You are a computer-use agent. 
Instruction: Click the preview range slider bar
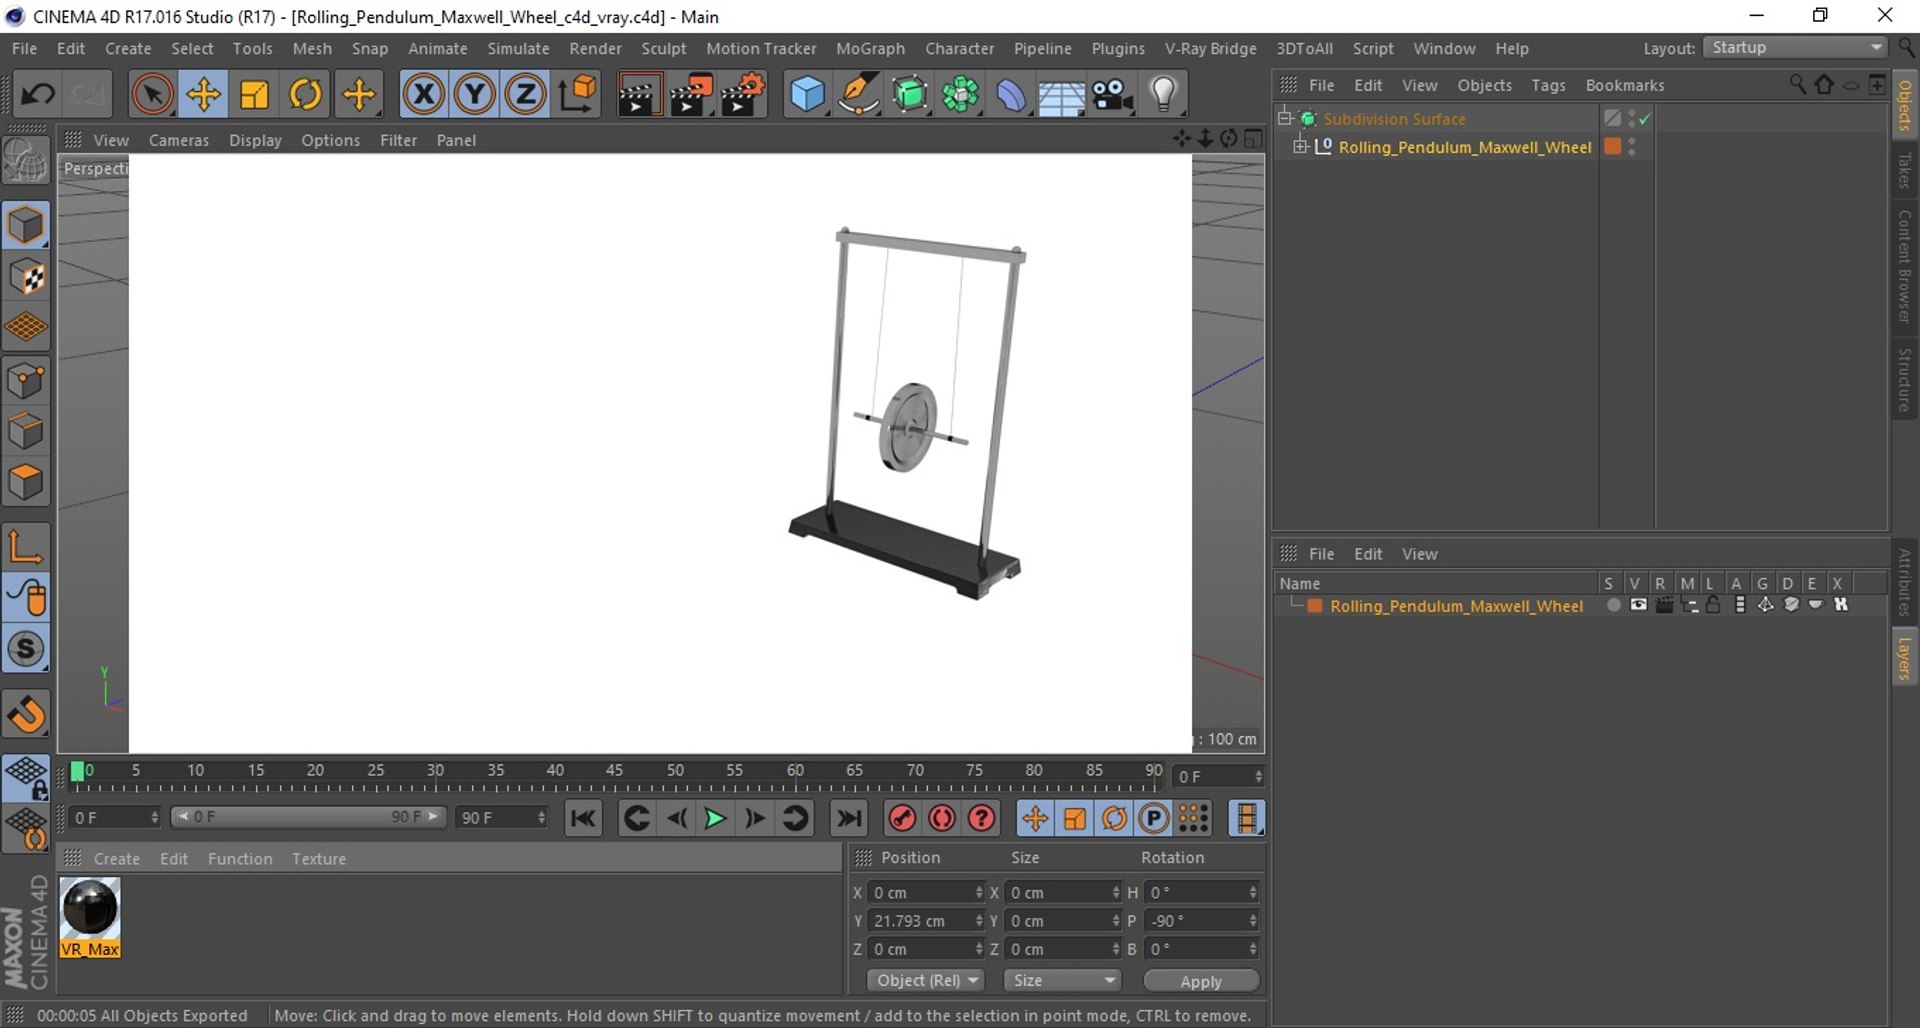(307, 817)
